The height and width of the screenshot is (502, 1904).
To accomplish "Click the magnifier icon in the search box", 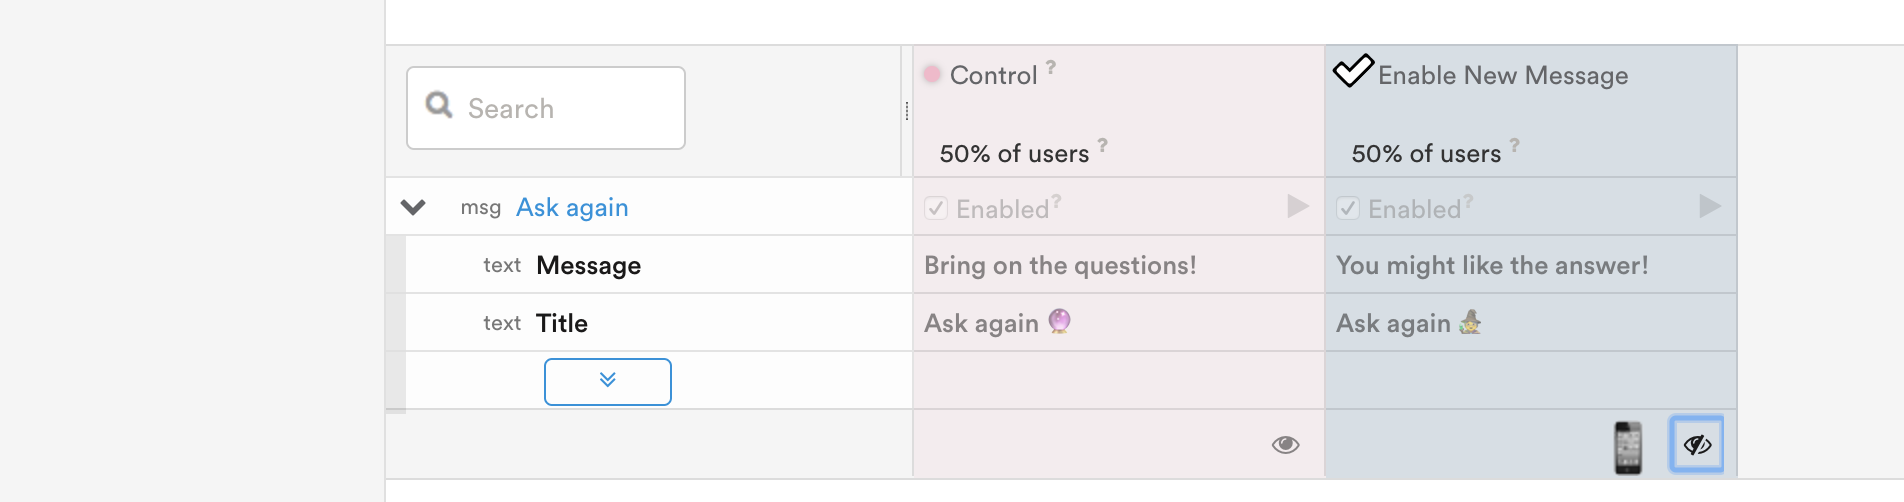I will point(439,105).
